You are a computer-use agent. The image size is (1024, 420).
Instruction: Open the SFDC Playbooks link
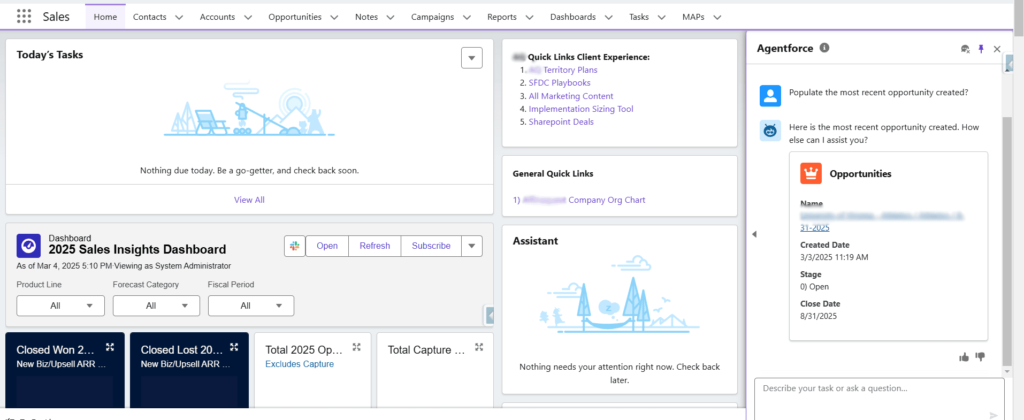(x=559, y=83)
